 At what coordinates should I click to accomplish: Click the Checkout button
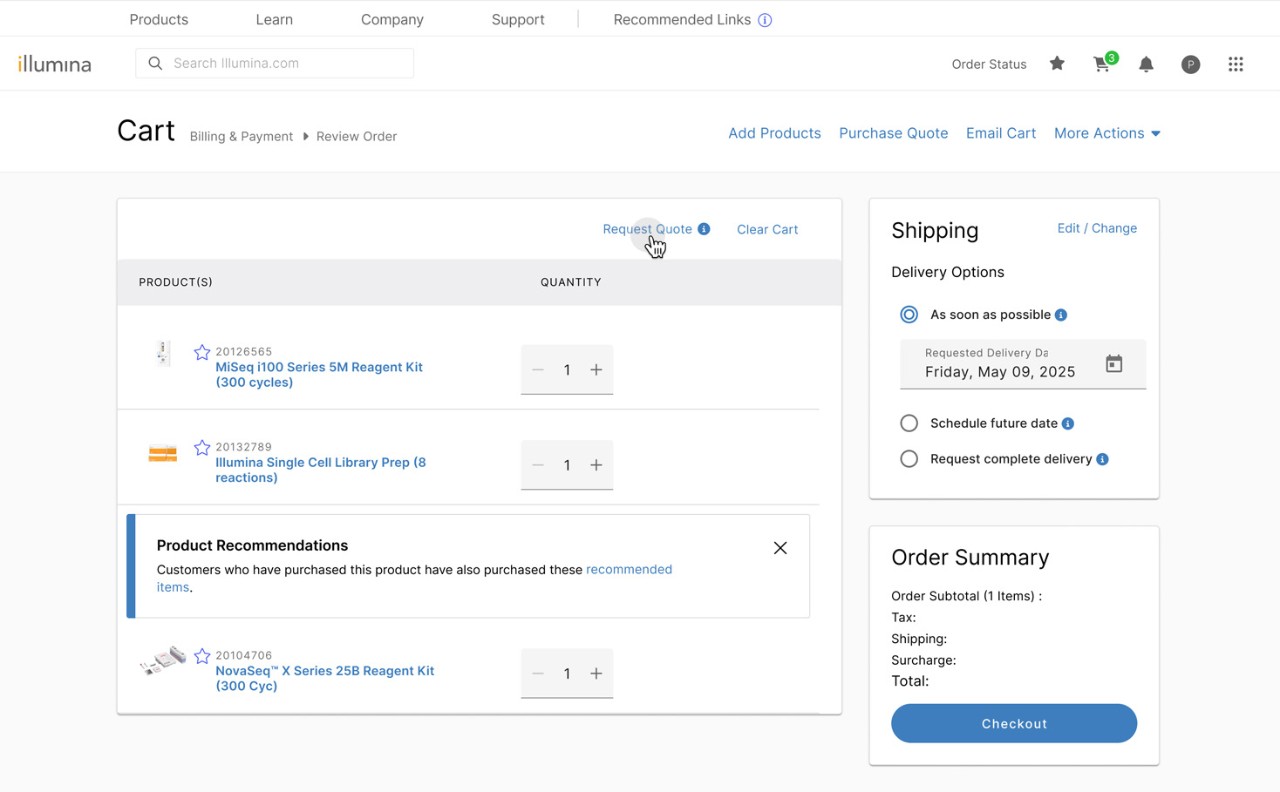[1014, 723]
